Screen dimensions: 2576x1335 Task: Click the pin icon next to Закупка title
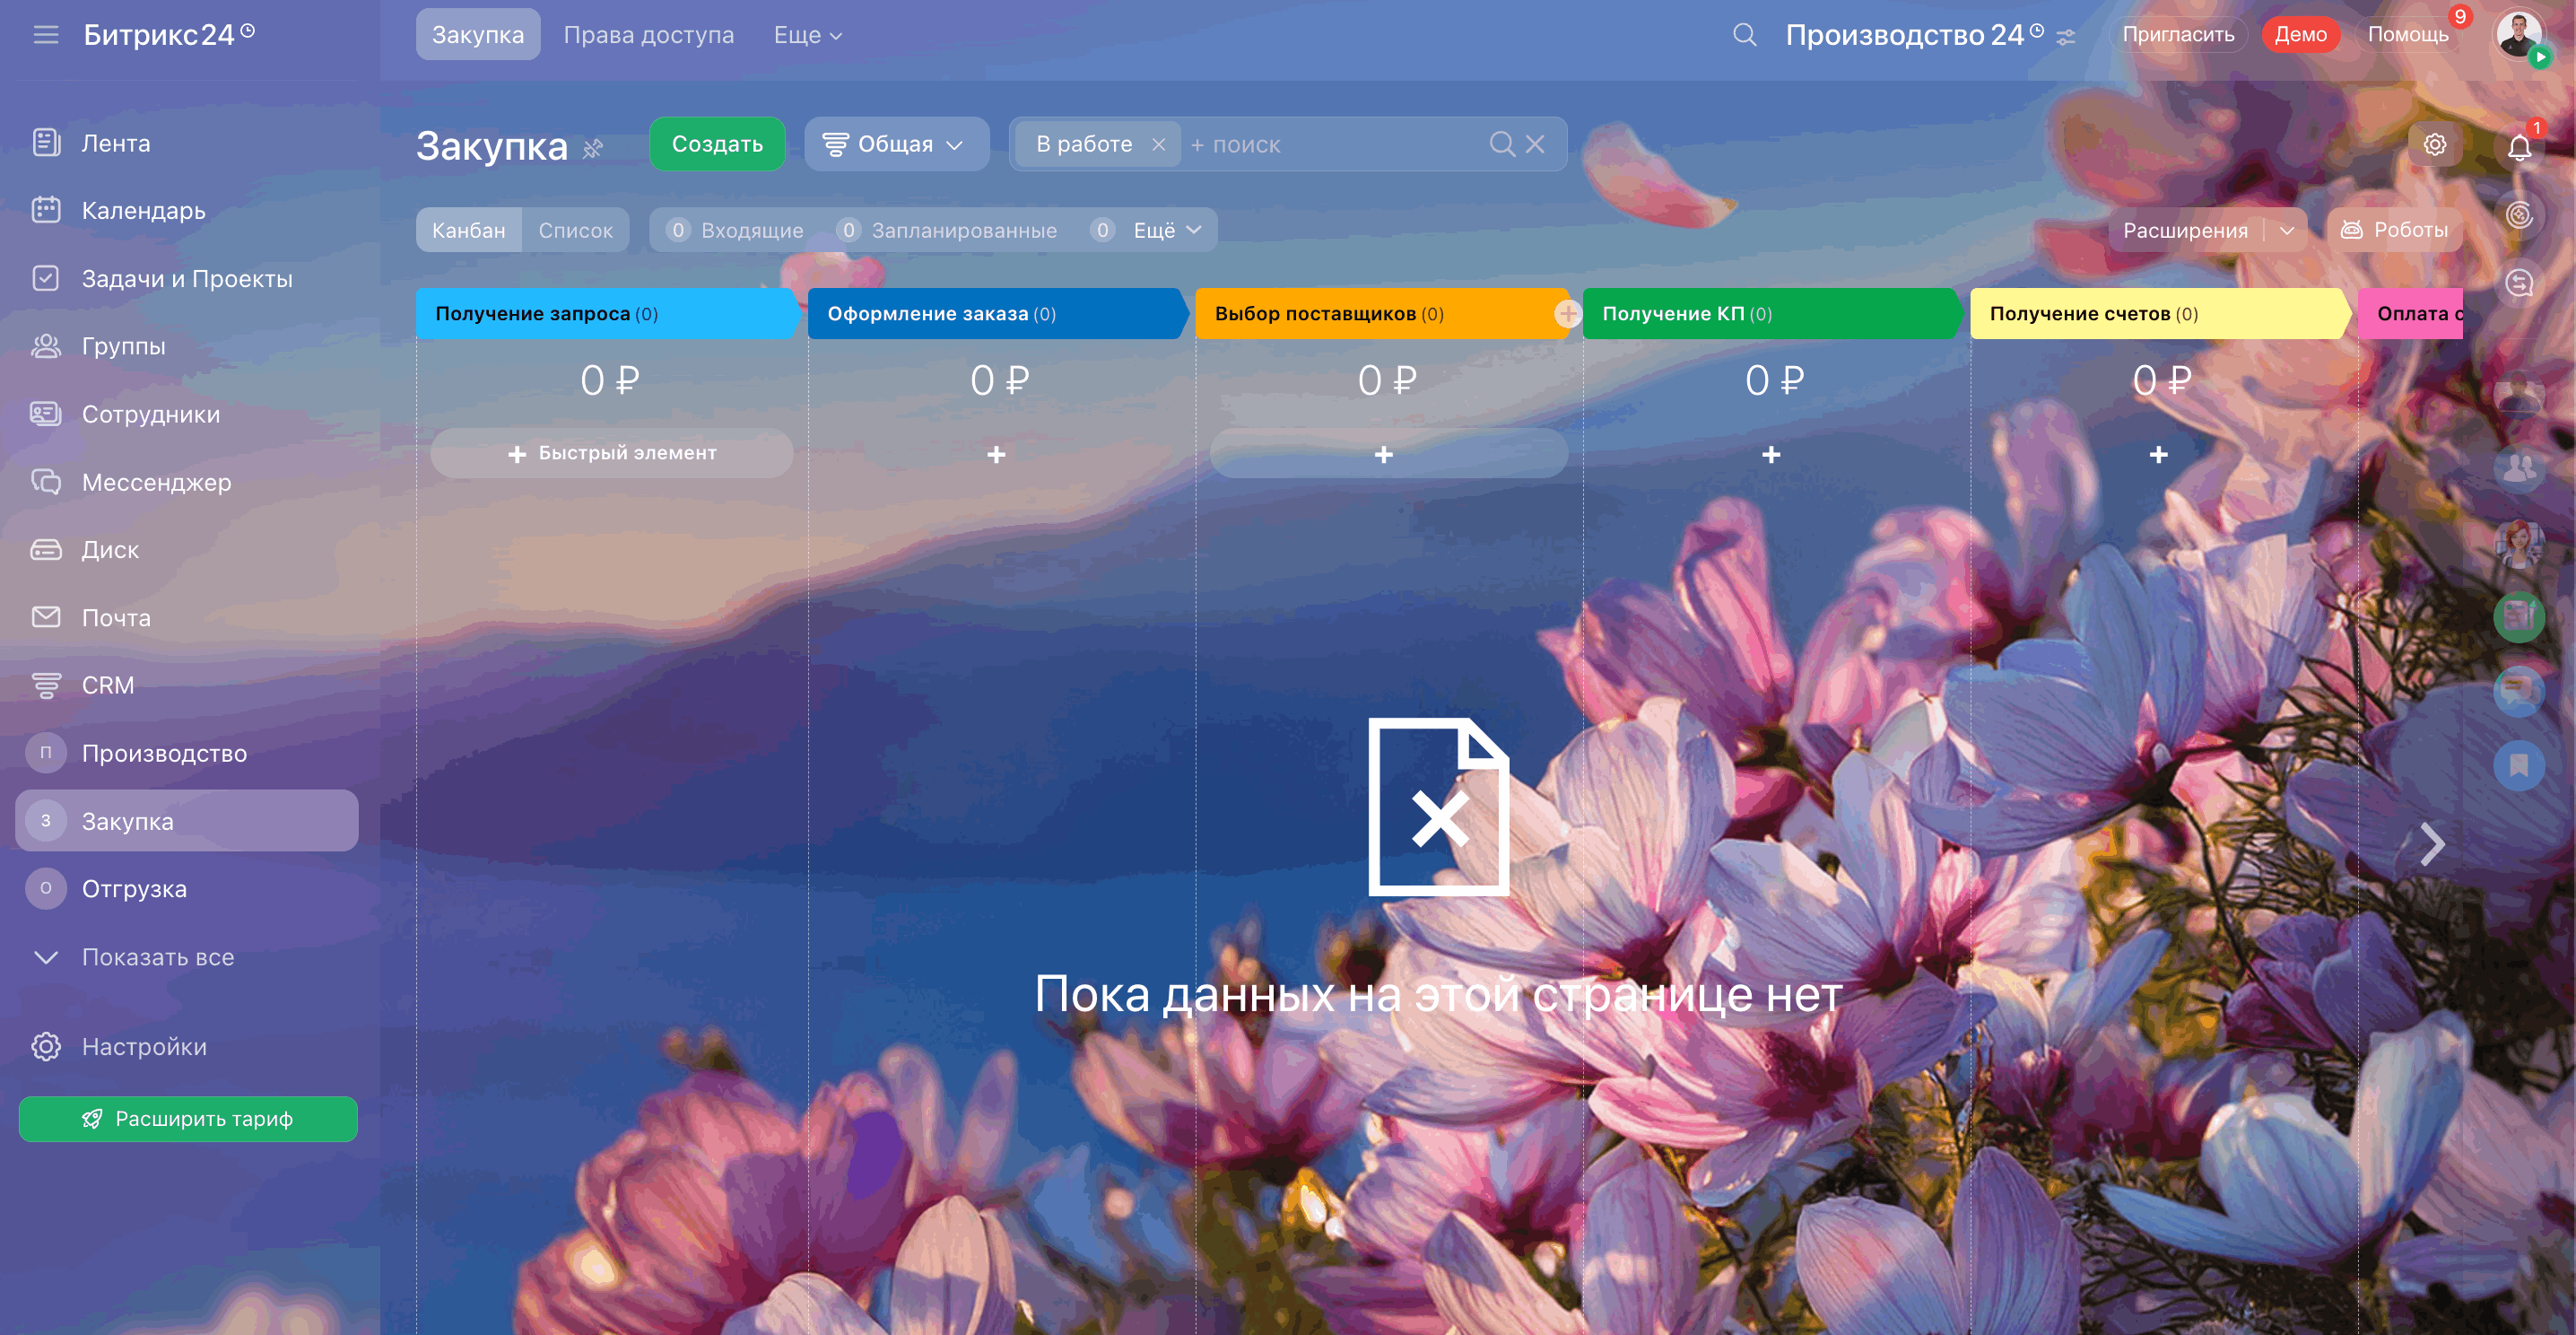coord(593,149)
